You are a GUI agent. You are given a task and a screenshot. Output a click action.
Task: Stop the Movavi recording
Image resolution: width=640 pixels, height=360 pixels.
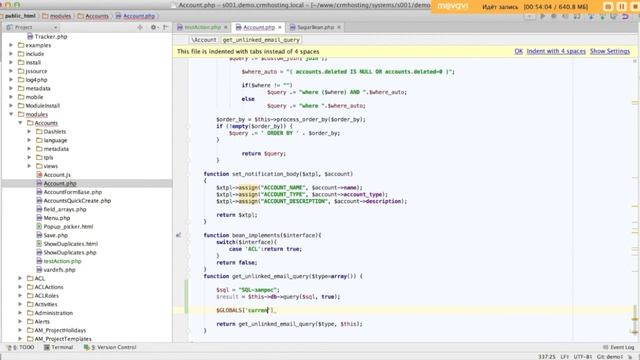[635, 7]
